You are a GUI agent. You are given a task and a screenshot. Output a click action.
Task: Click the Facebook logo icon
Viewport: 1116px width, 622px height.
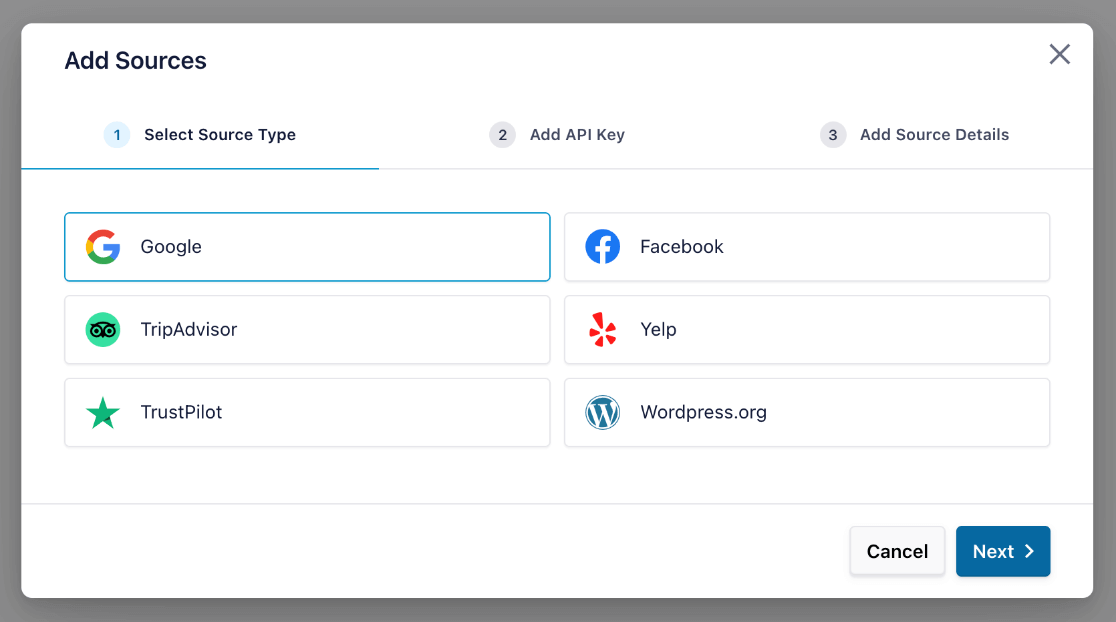pos(602,247)
